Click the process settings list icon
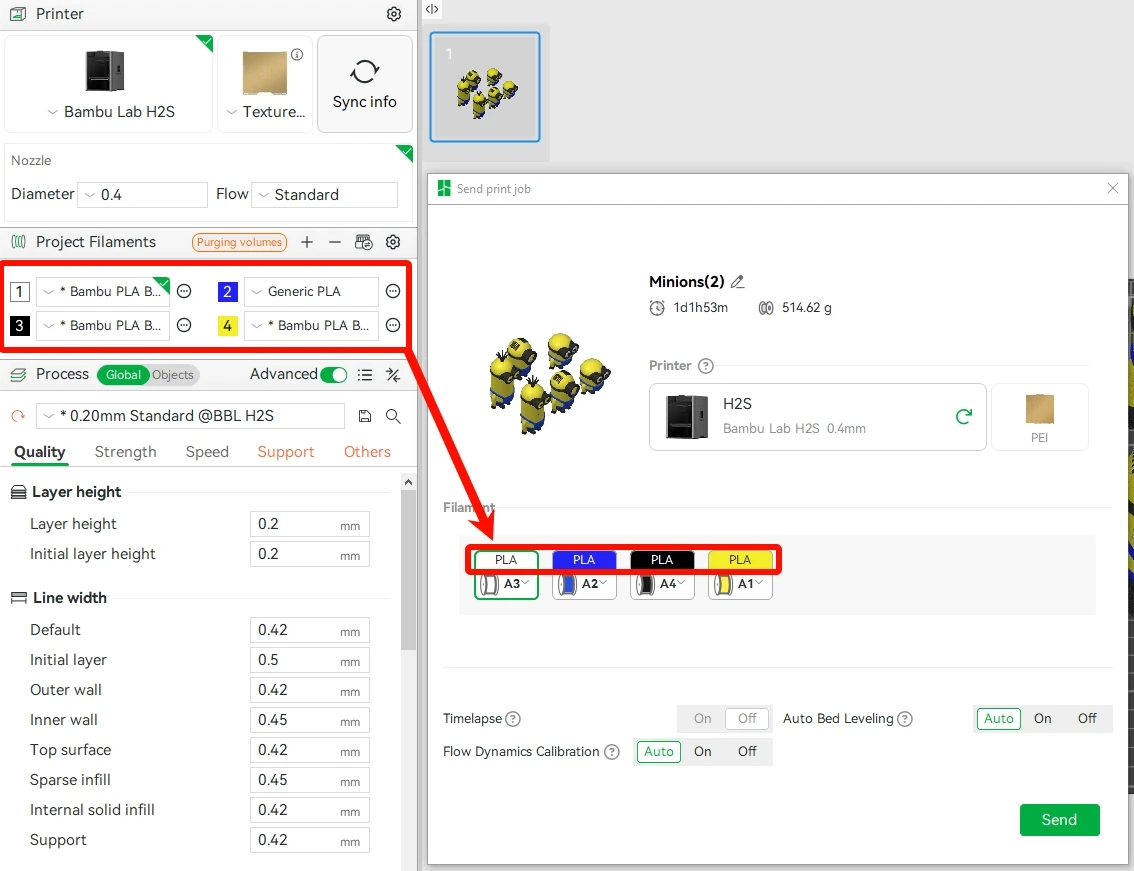Viewport: 1134px width, 871px height. (364, 375)
